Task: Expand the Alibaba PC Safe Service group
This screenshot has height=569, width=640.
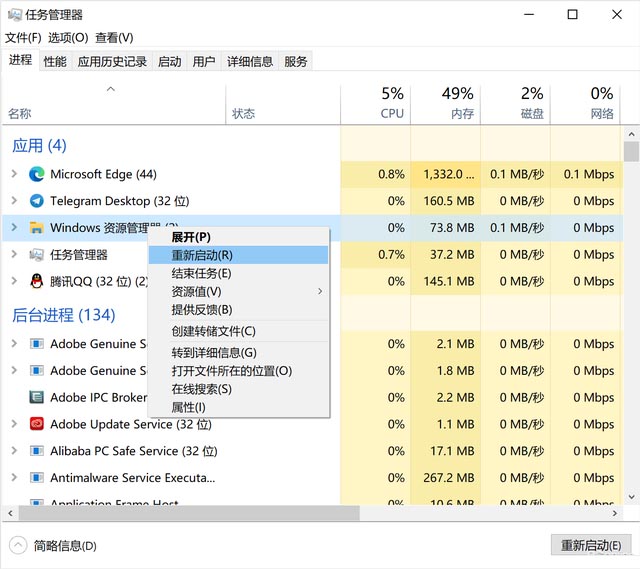Action: (x=14, y=451)
